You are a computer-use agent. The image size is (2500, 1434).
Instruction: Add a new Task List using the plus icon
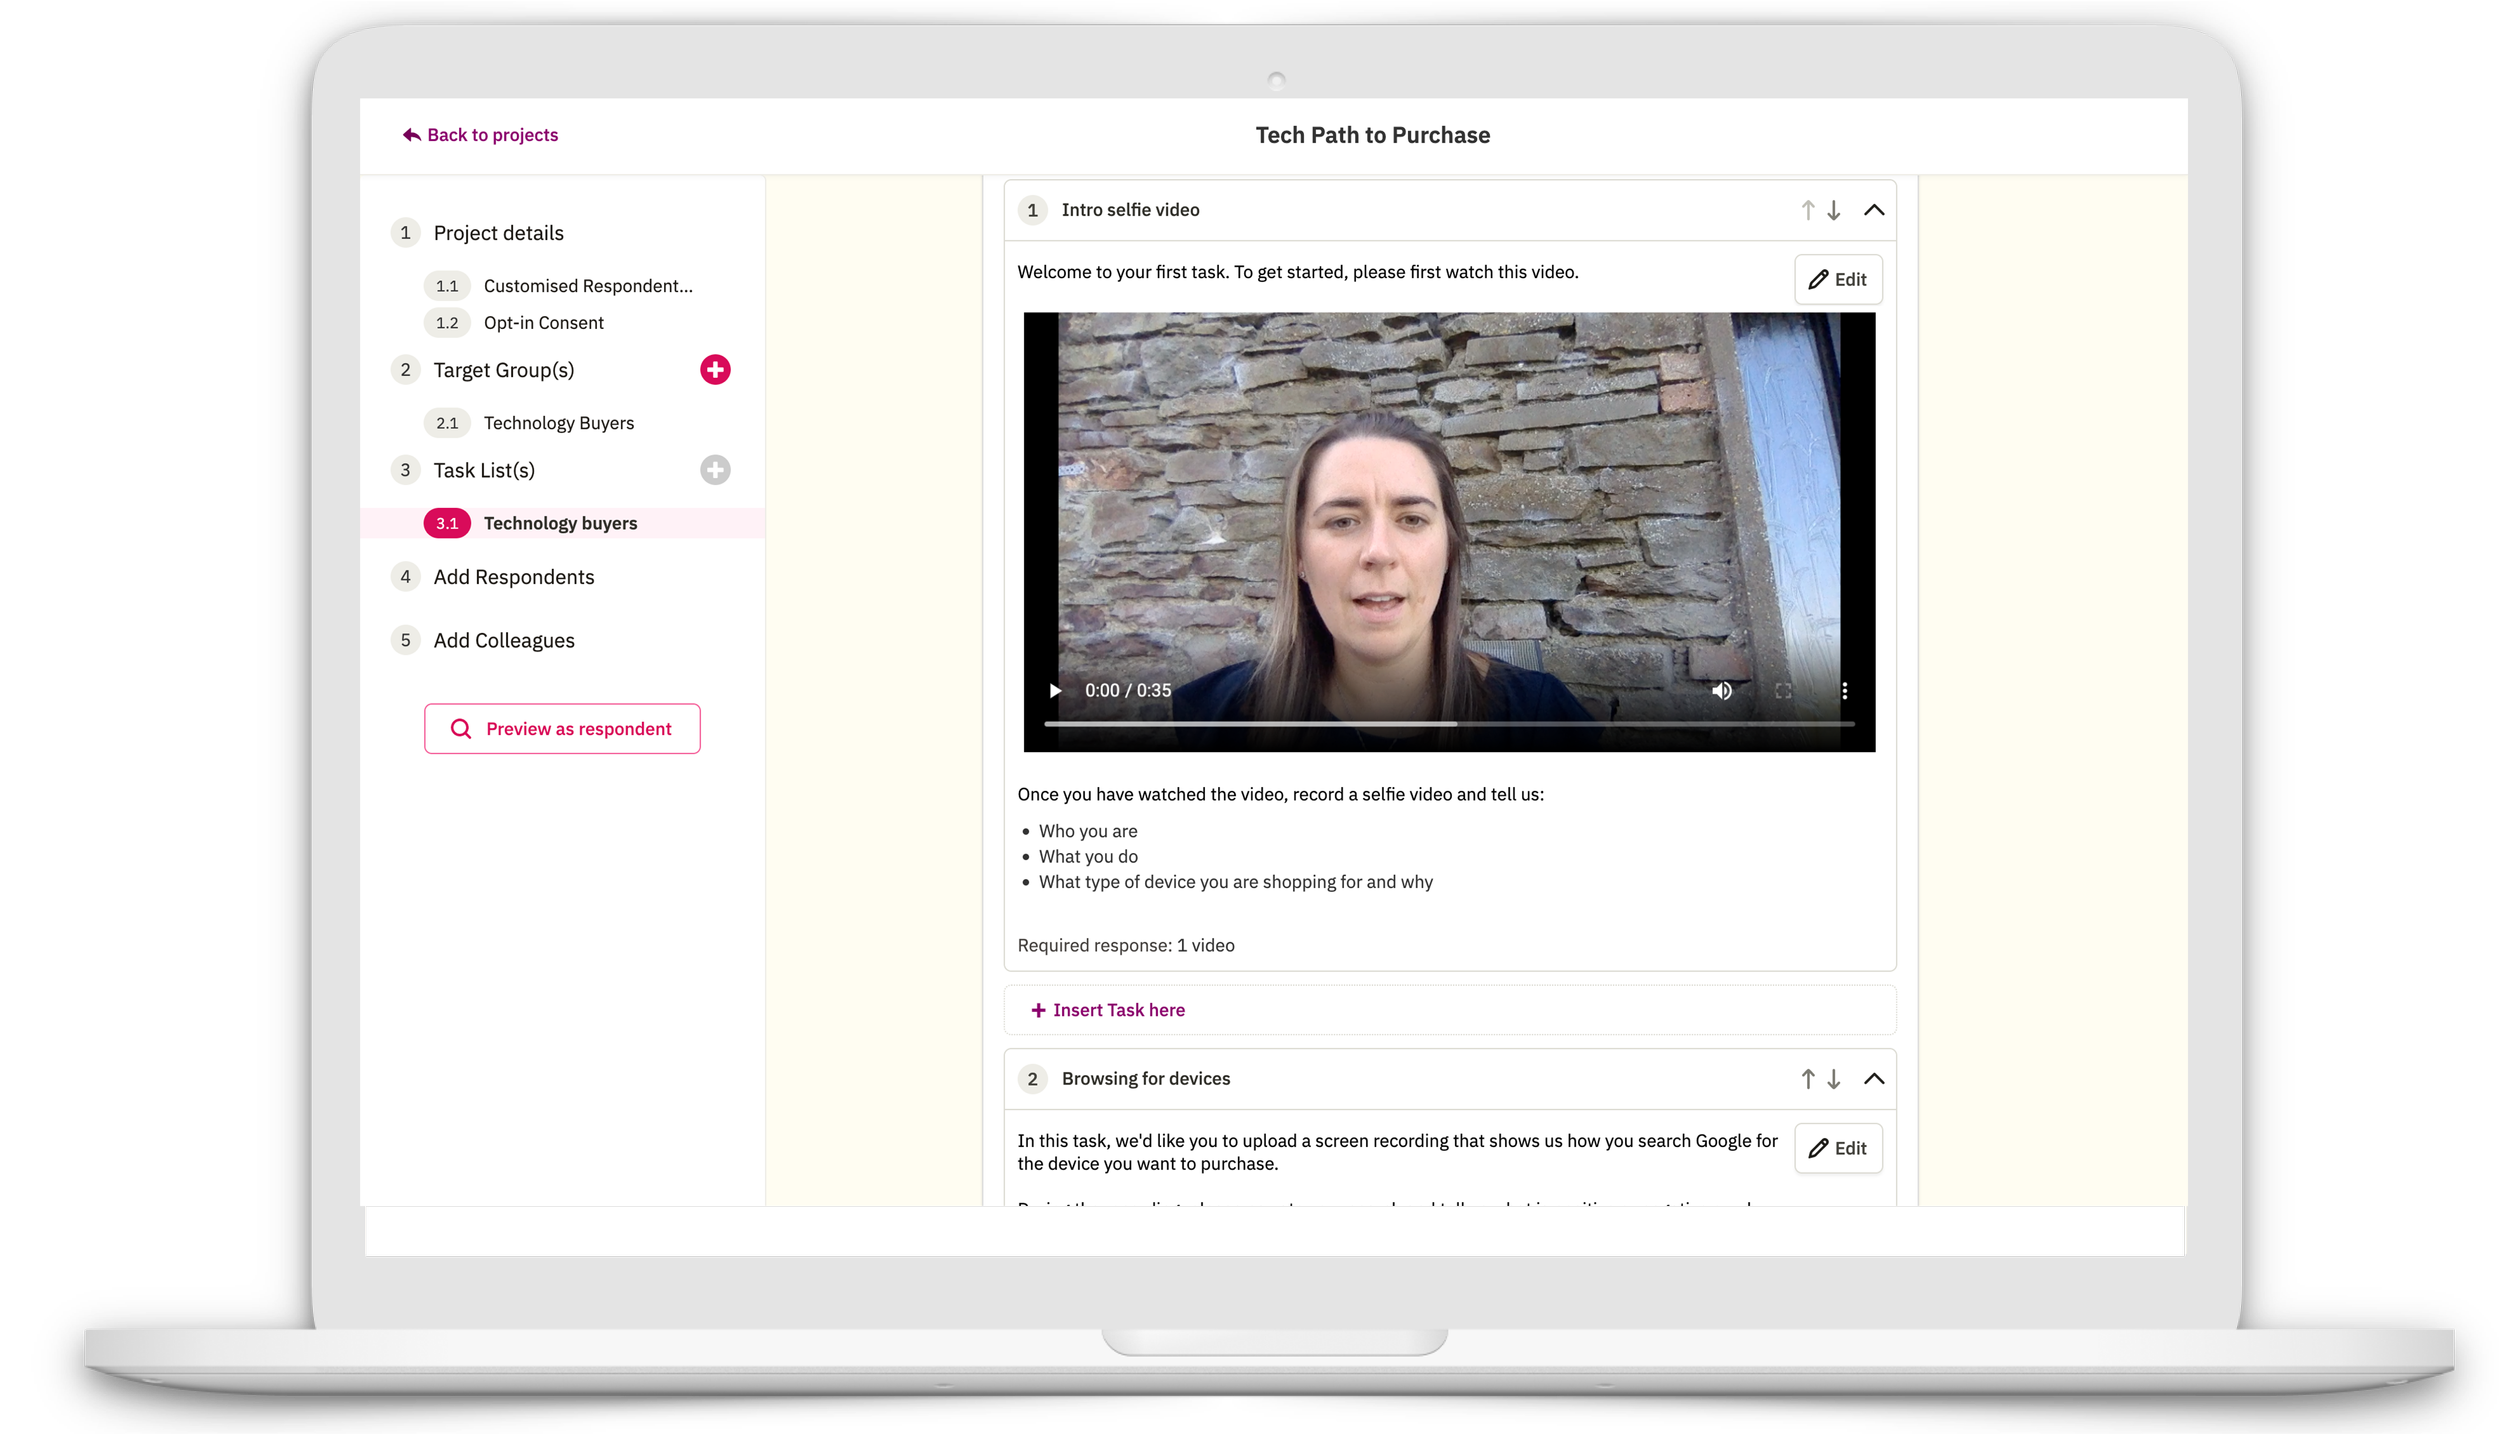(715, 470)
